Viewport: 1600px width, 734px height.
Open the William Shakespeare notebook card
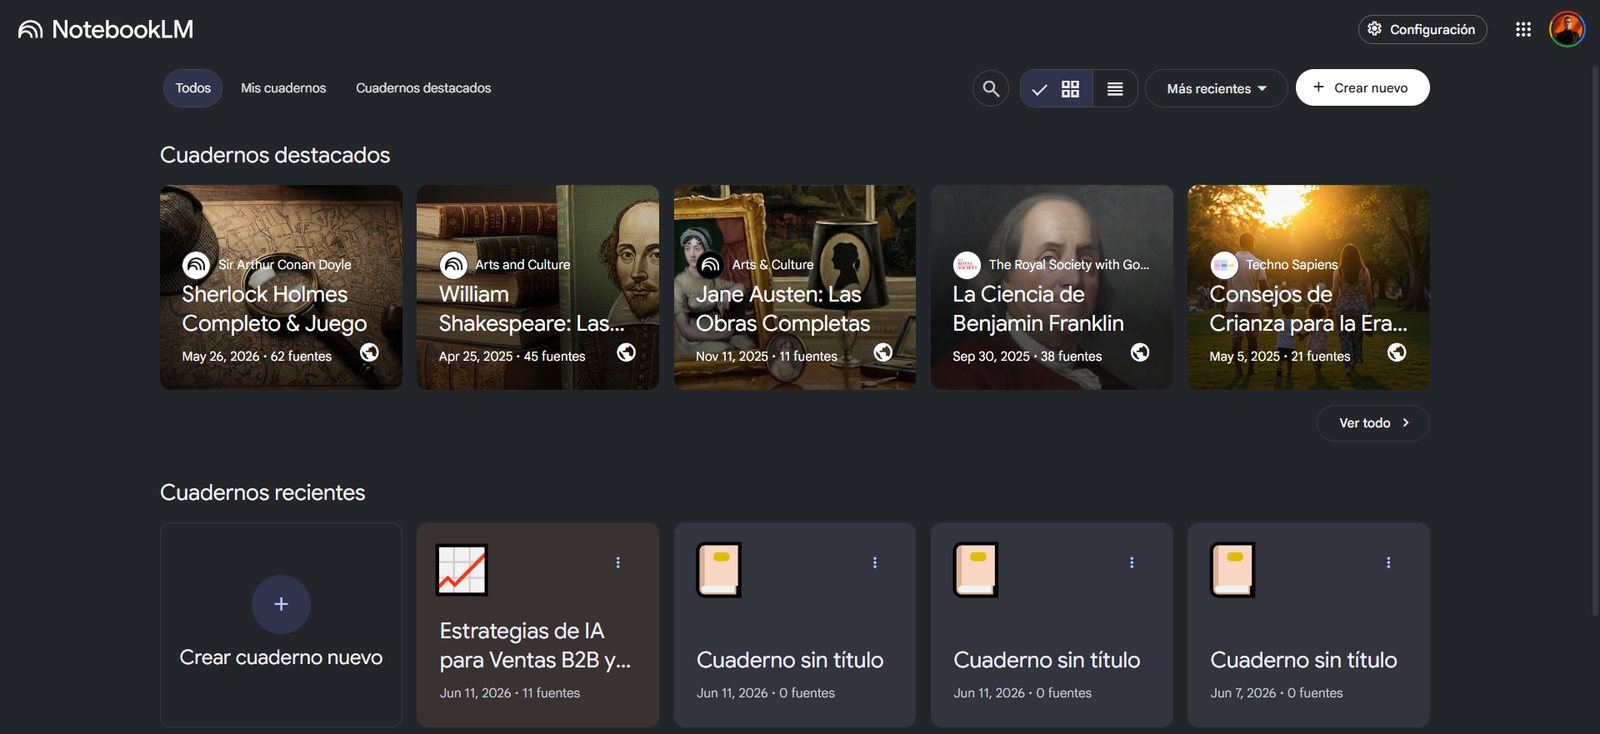coord(538,287)
